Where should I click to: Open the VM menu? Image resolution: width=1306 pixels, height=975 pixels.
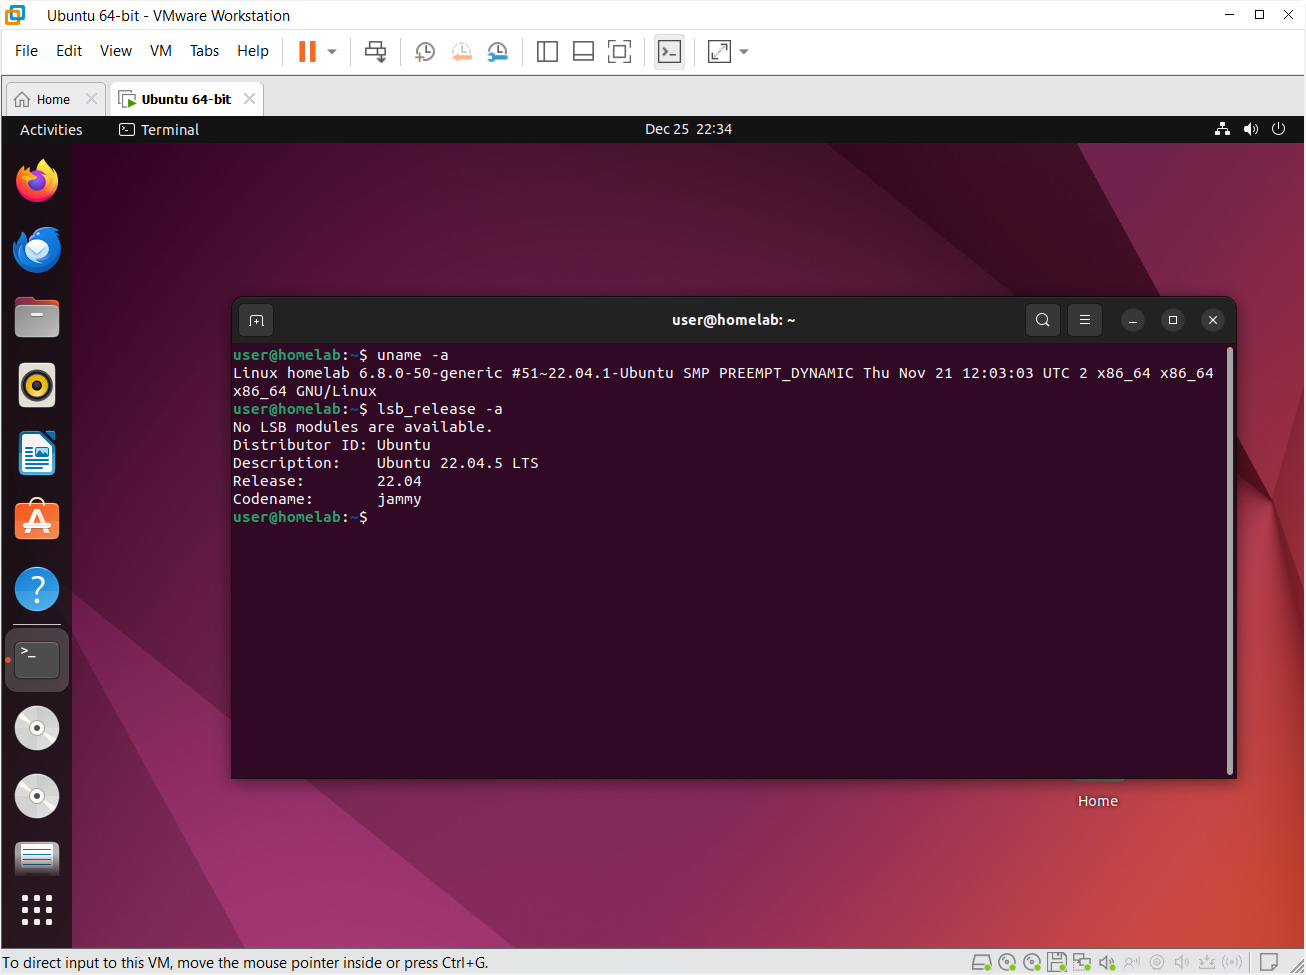tap(160, 51)
